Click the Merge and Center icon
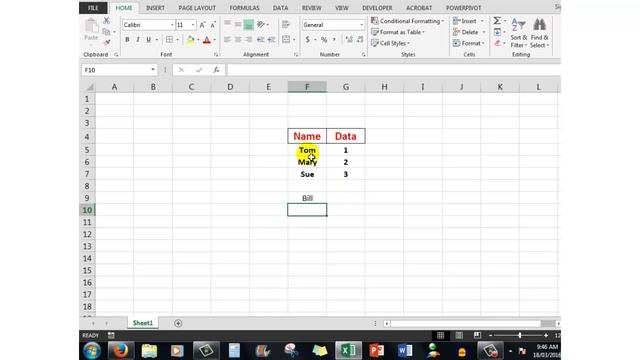 (286, 40)
